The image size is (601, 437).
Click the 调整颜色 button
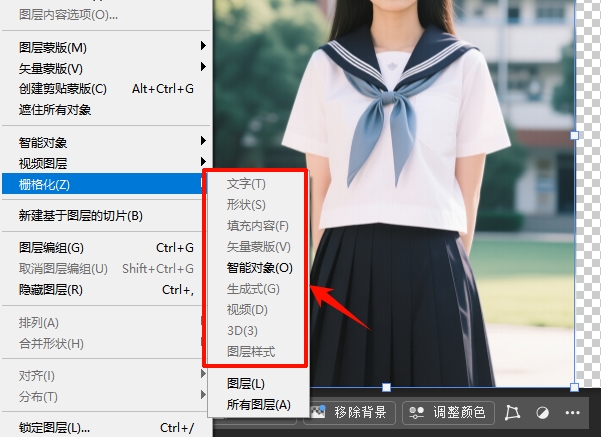tap(448, 412)
